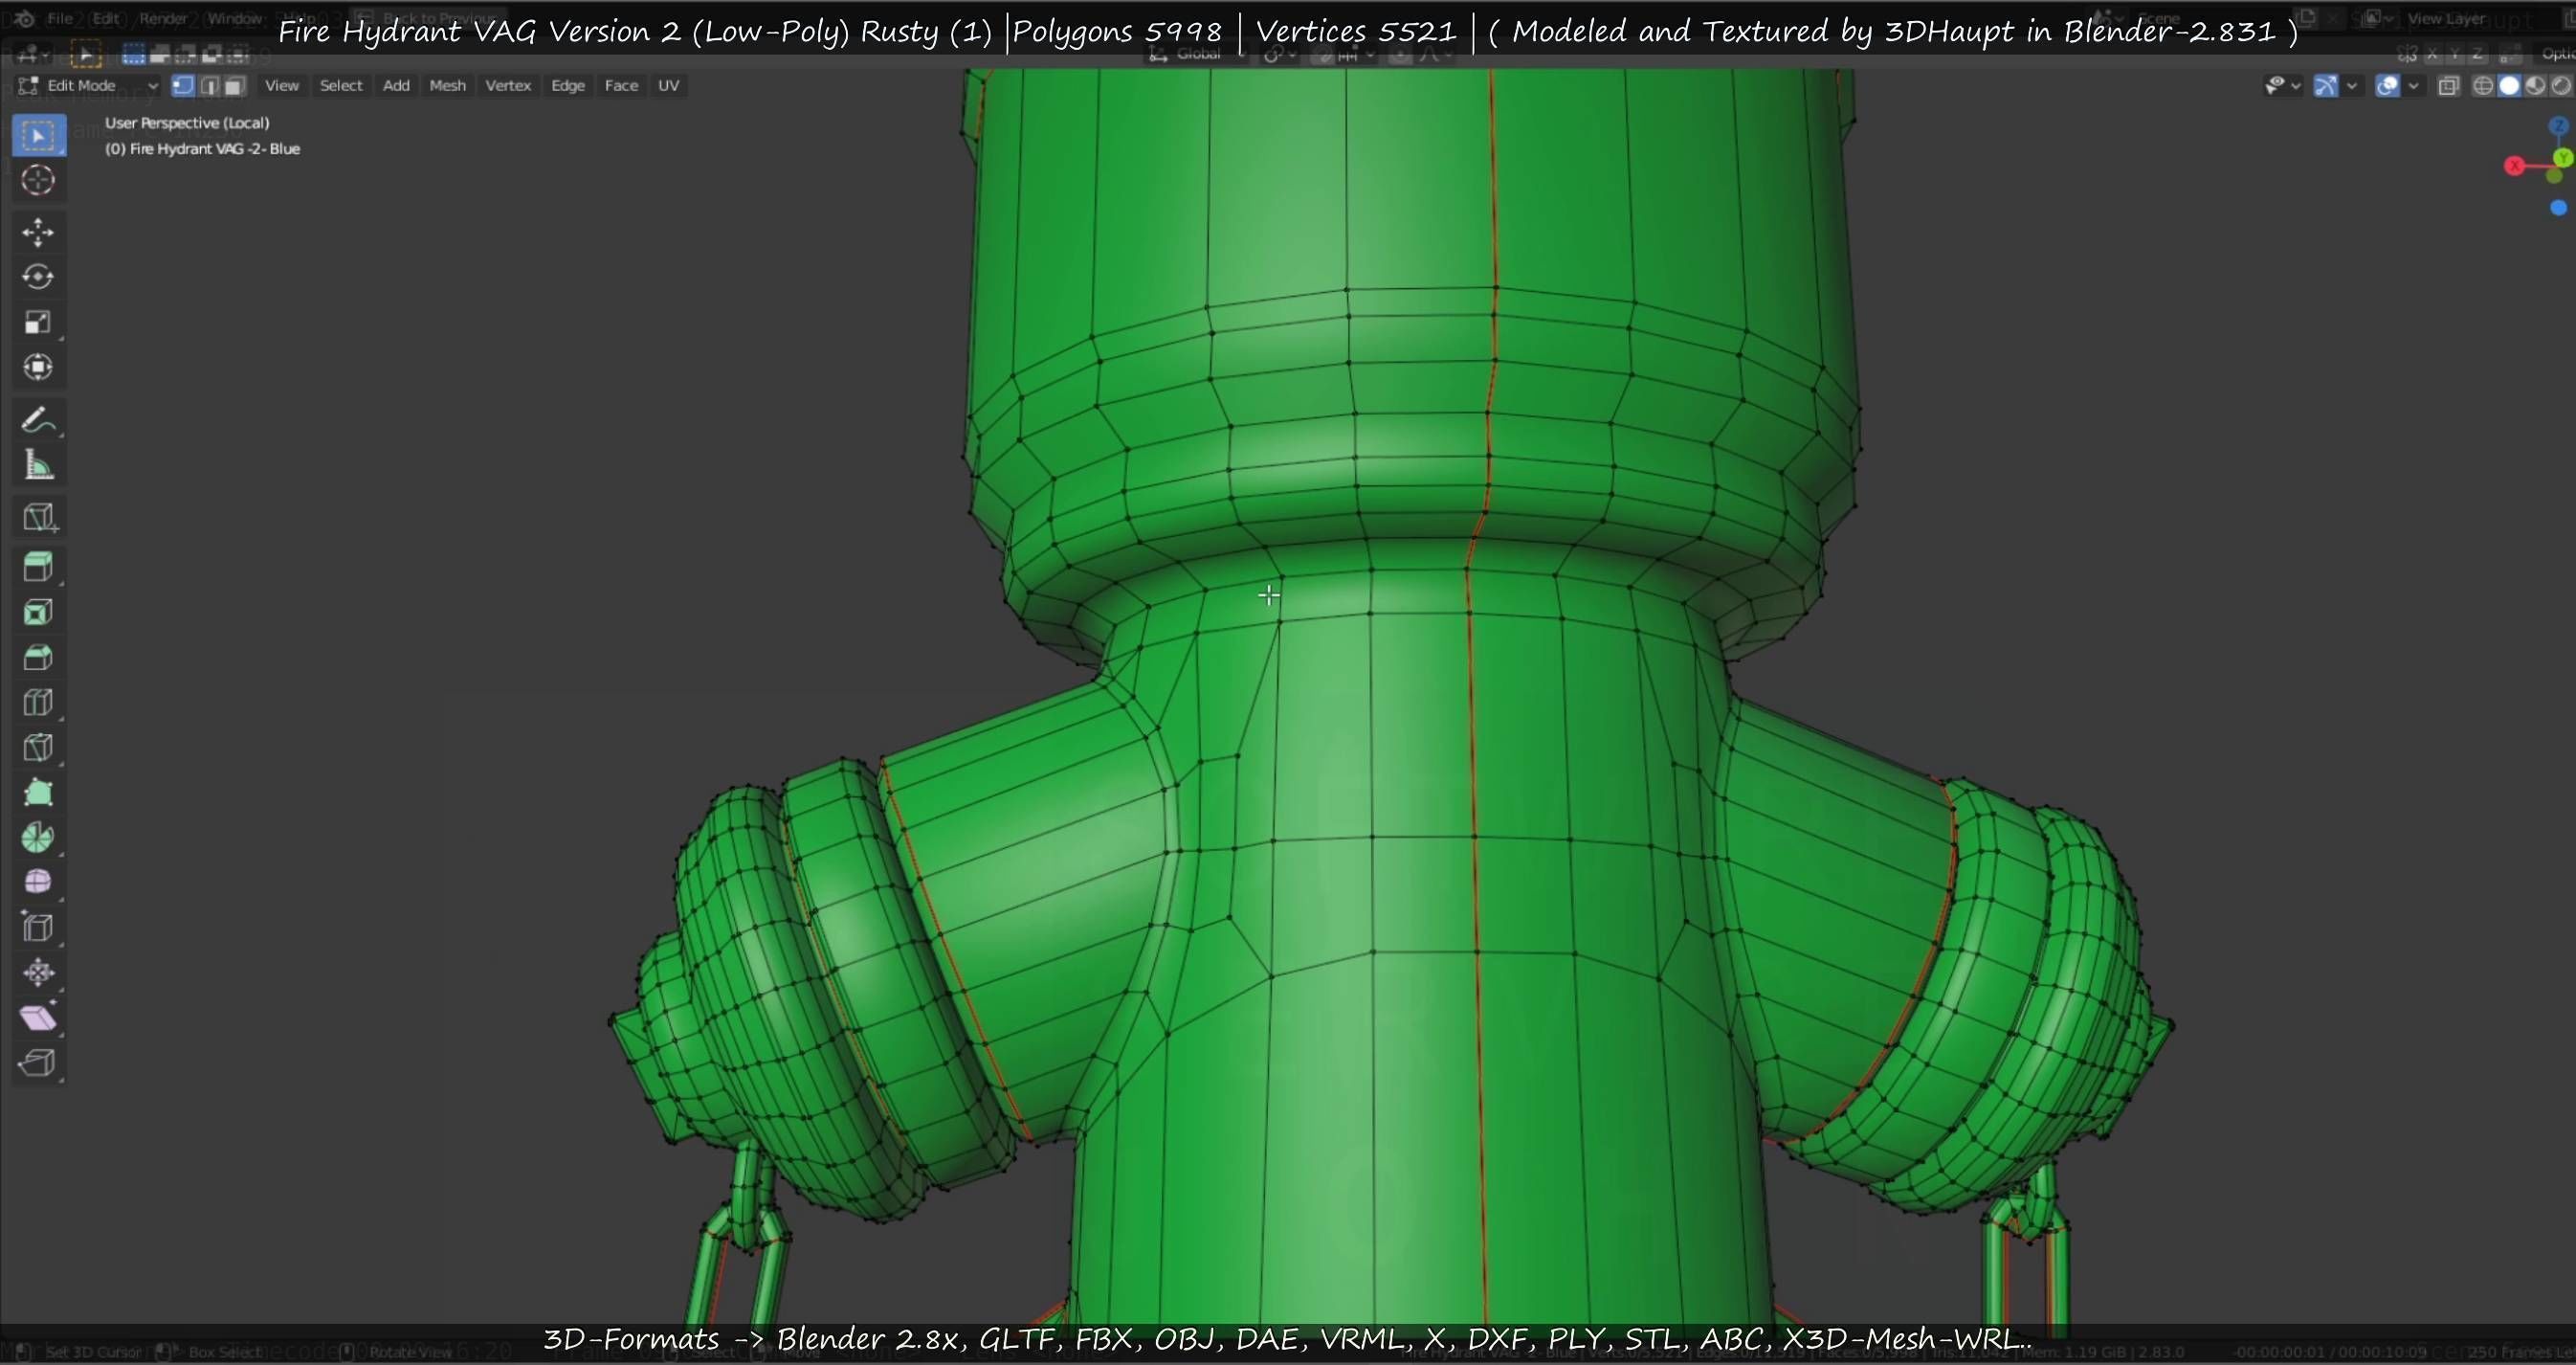Image resolution: width=2576 pixels, height=1365 pixels.
Task: Pick the Rotate tool
Action: (x=39, y=277)
